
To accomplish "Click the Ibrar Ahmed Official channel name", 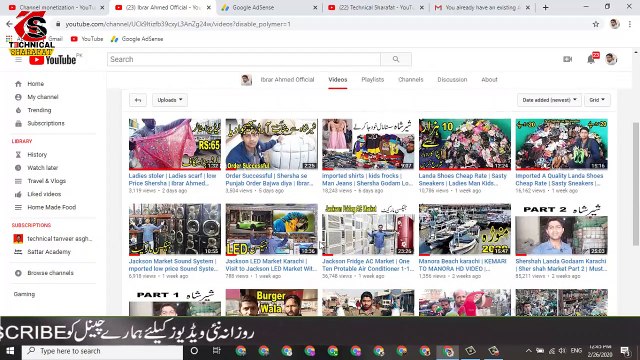I will point(287,80).
